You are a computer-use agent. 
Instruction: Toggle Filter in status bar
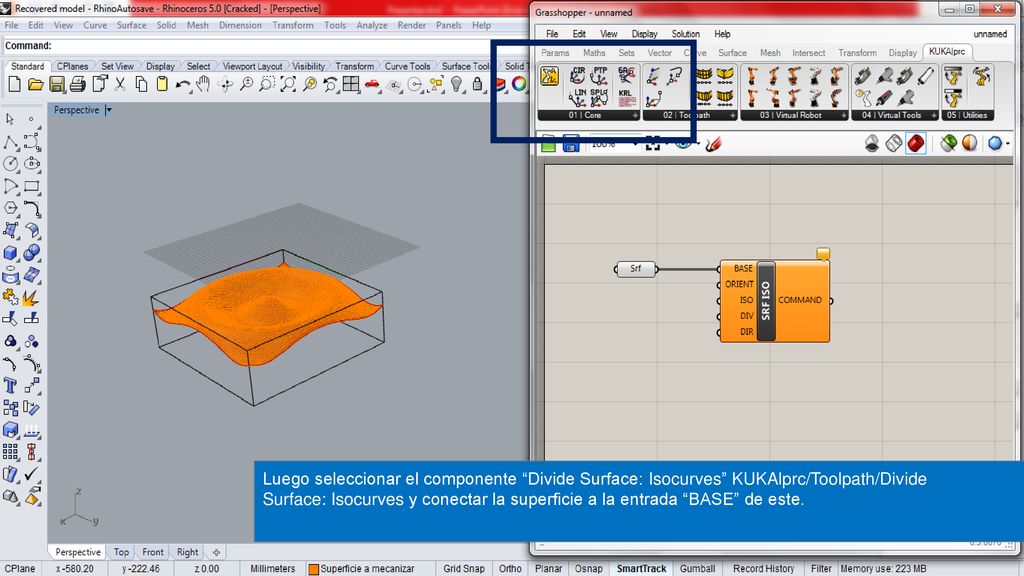point(821,569)
